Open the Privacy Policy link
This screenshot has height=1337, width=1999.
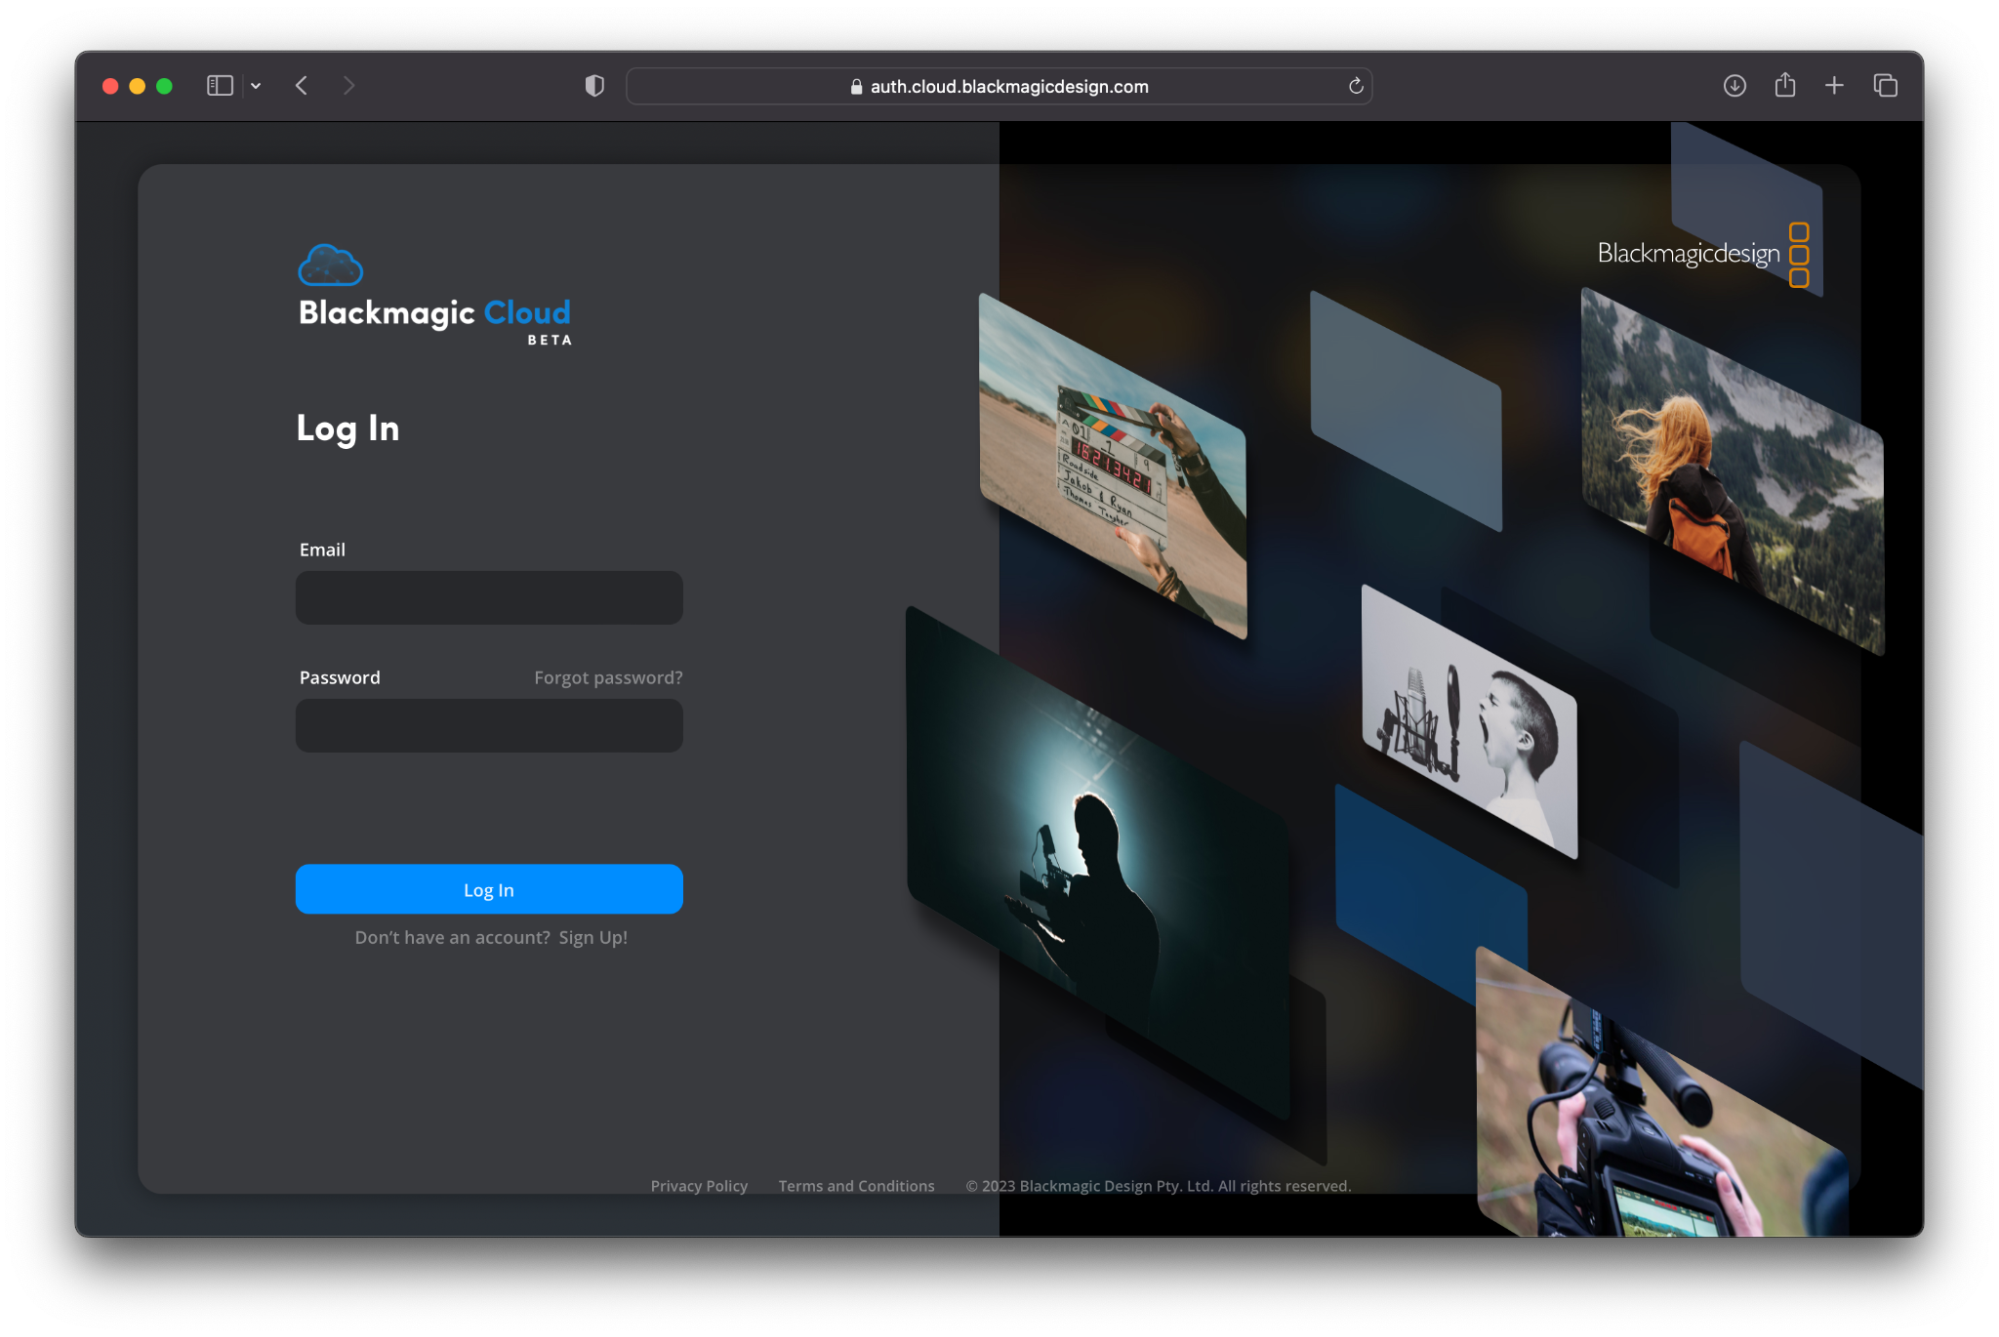(699, 1186)
